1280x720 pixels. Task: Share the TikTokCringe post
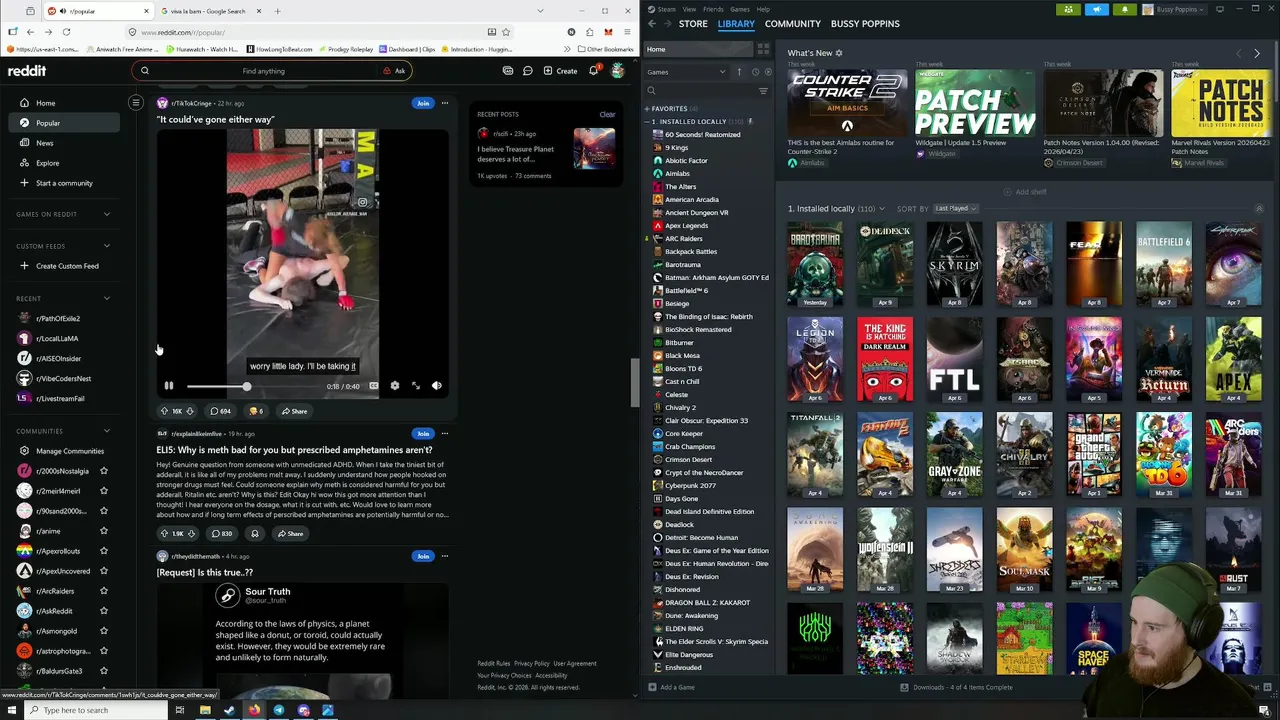pyautogui.click(x=294, y=411)
